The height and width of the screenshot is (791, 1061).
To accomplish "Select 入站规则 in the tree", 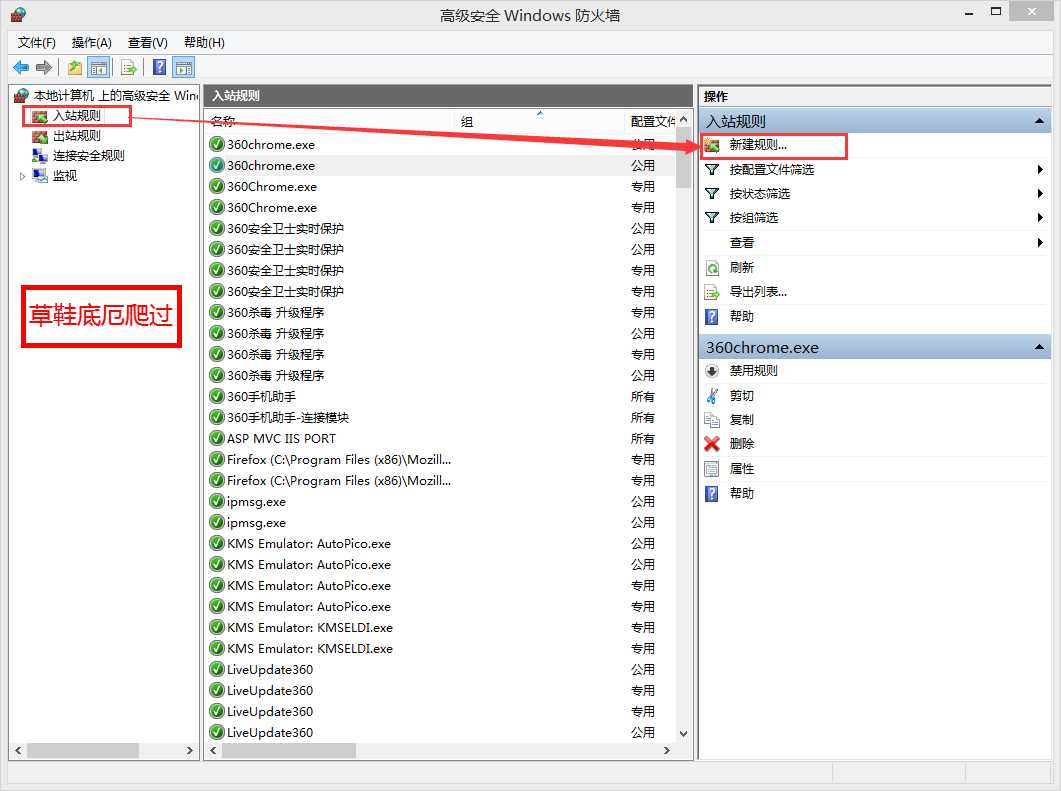I will [x=76, y=116].
